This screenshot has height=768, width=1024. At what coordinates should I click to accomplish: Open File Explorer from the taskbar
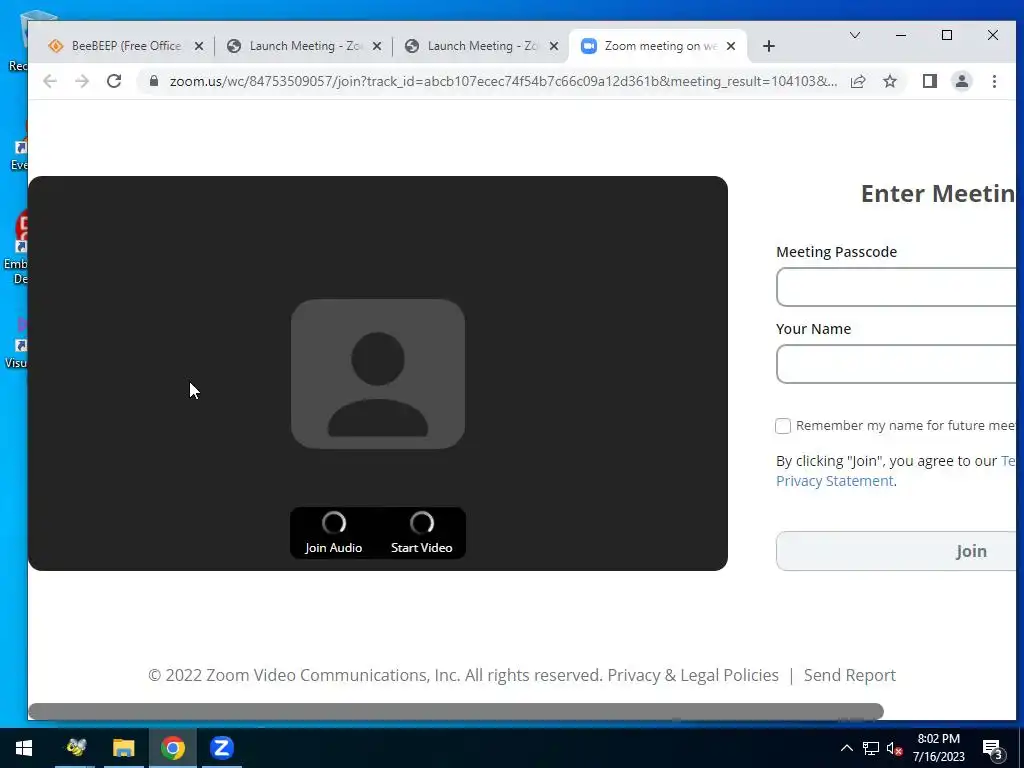(x=123, y=748)
